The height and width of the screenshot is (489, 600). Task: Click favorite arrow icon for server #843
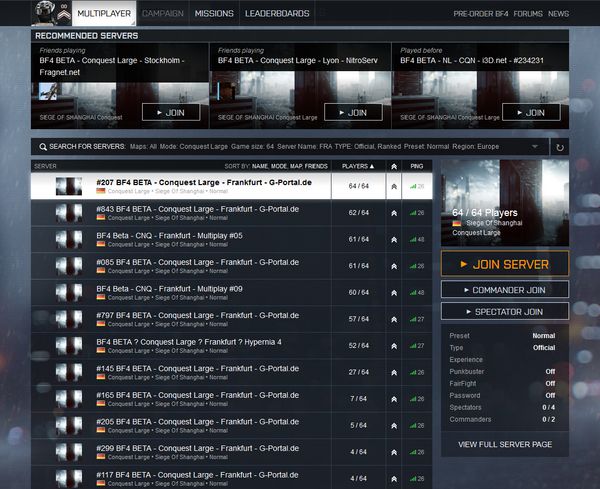point(394,213)
